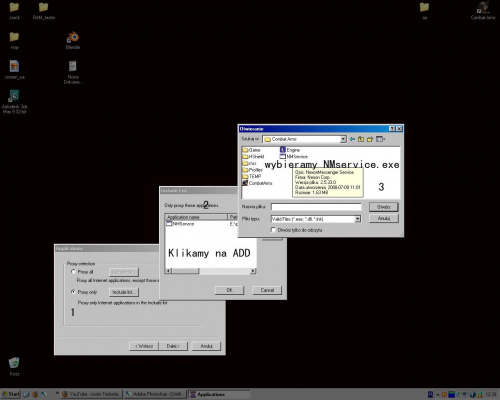Click the back arrow in file dialog

tap(352, 139)
